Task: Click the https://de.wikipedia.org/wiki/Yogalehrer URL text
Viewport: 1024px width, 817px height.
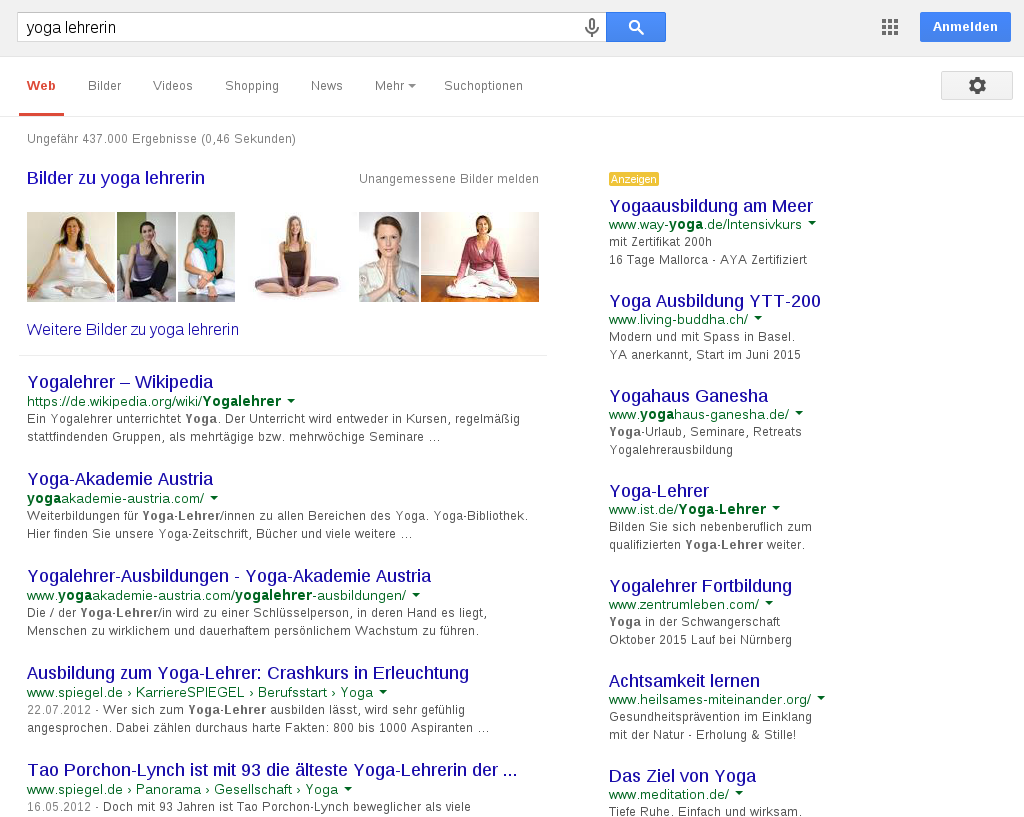Action: [154, 401]
